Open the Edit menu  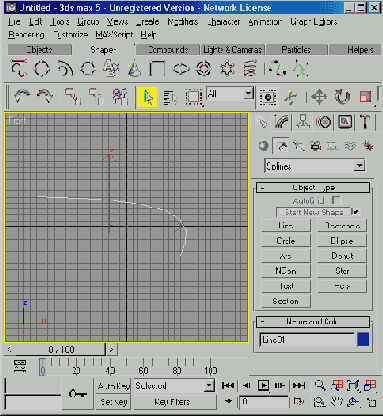coord(35,22)
